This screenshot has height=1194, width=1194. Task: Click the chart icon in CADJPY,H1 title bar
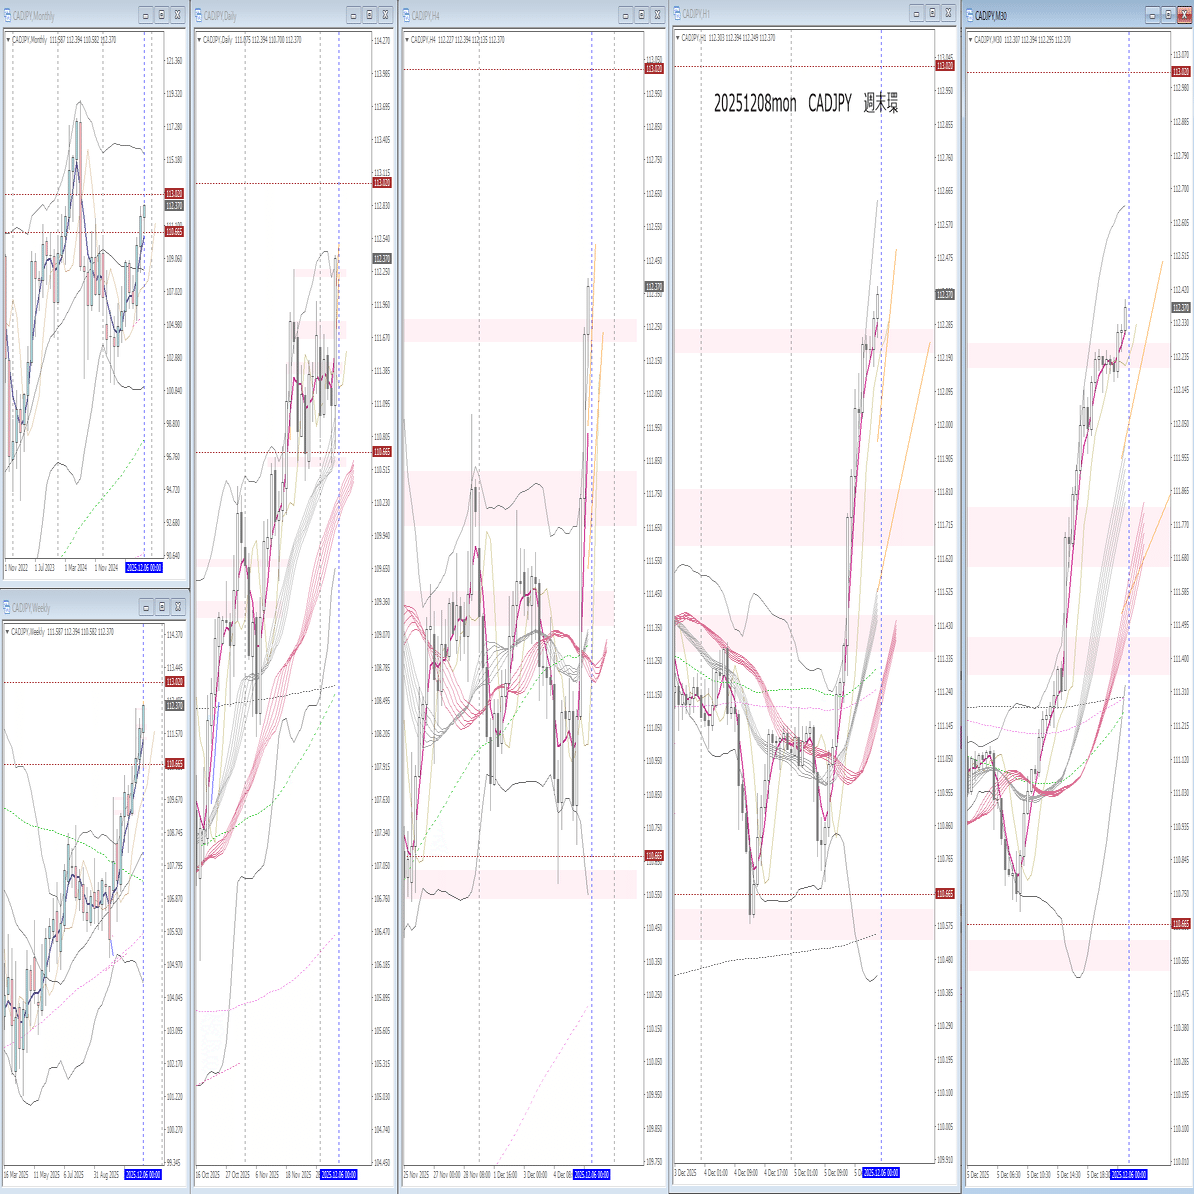tap(677, 13)
